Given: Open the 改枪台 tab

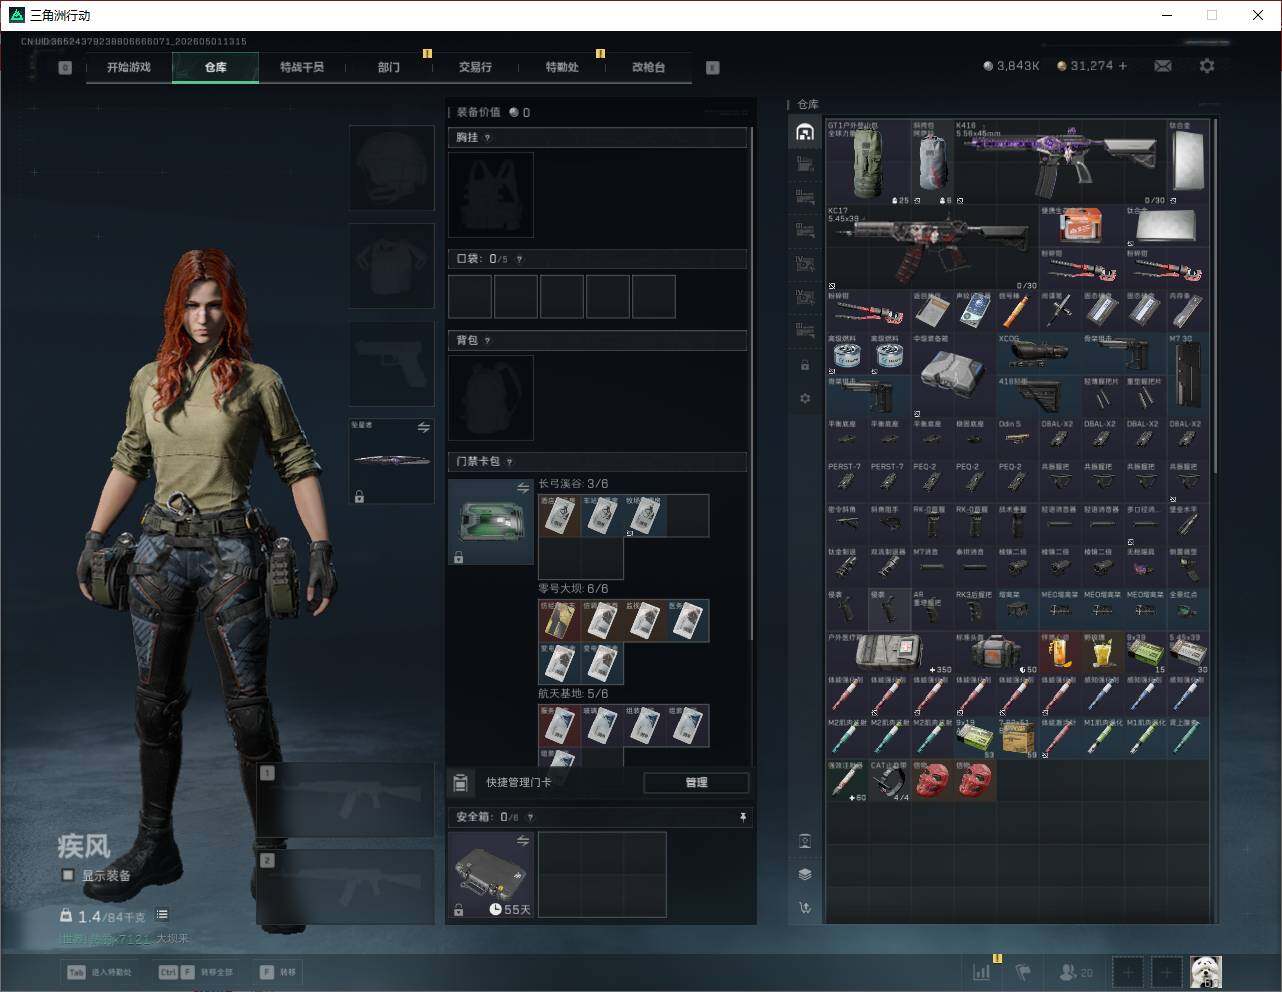Looking at the screenshot, I should [648, 67].
